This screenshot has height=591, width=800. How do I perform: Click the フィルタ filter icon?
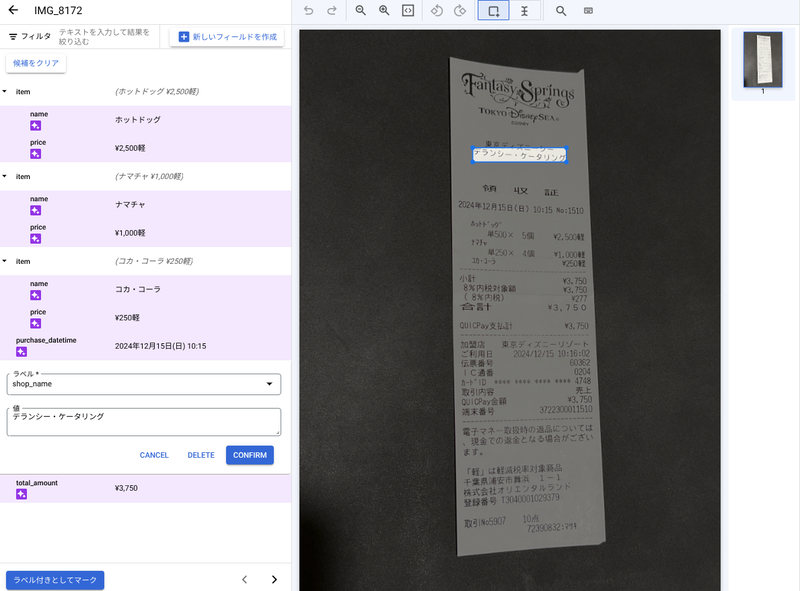pyautogui.click(x=13, y=37)
